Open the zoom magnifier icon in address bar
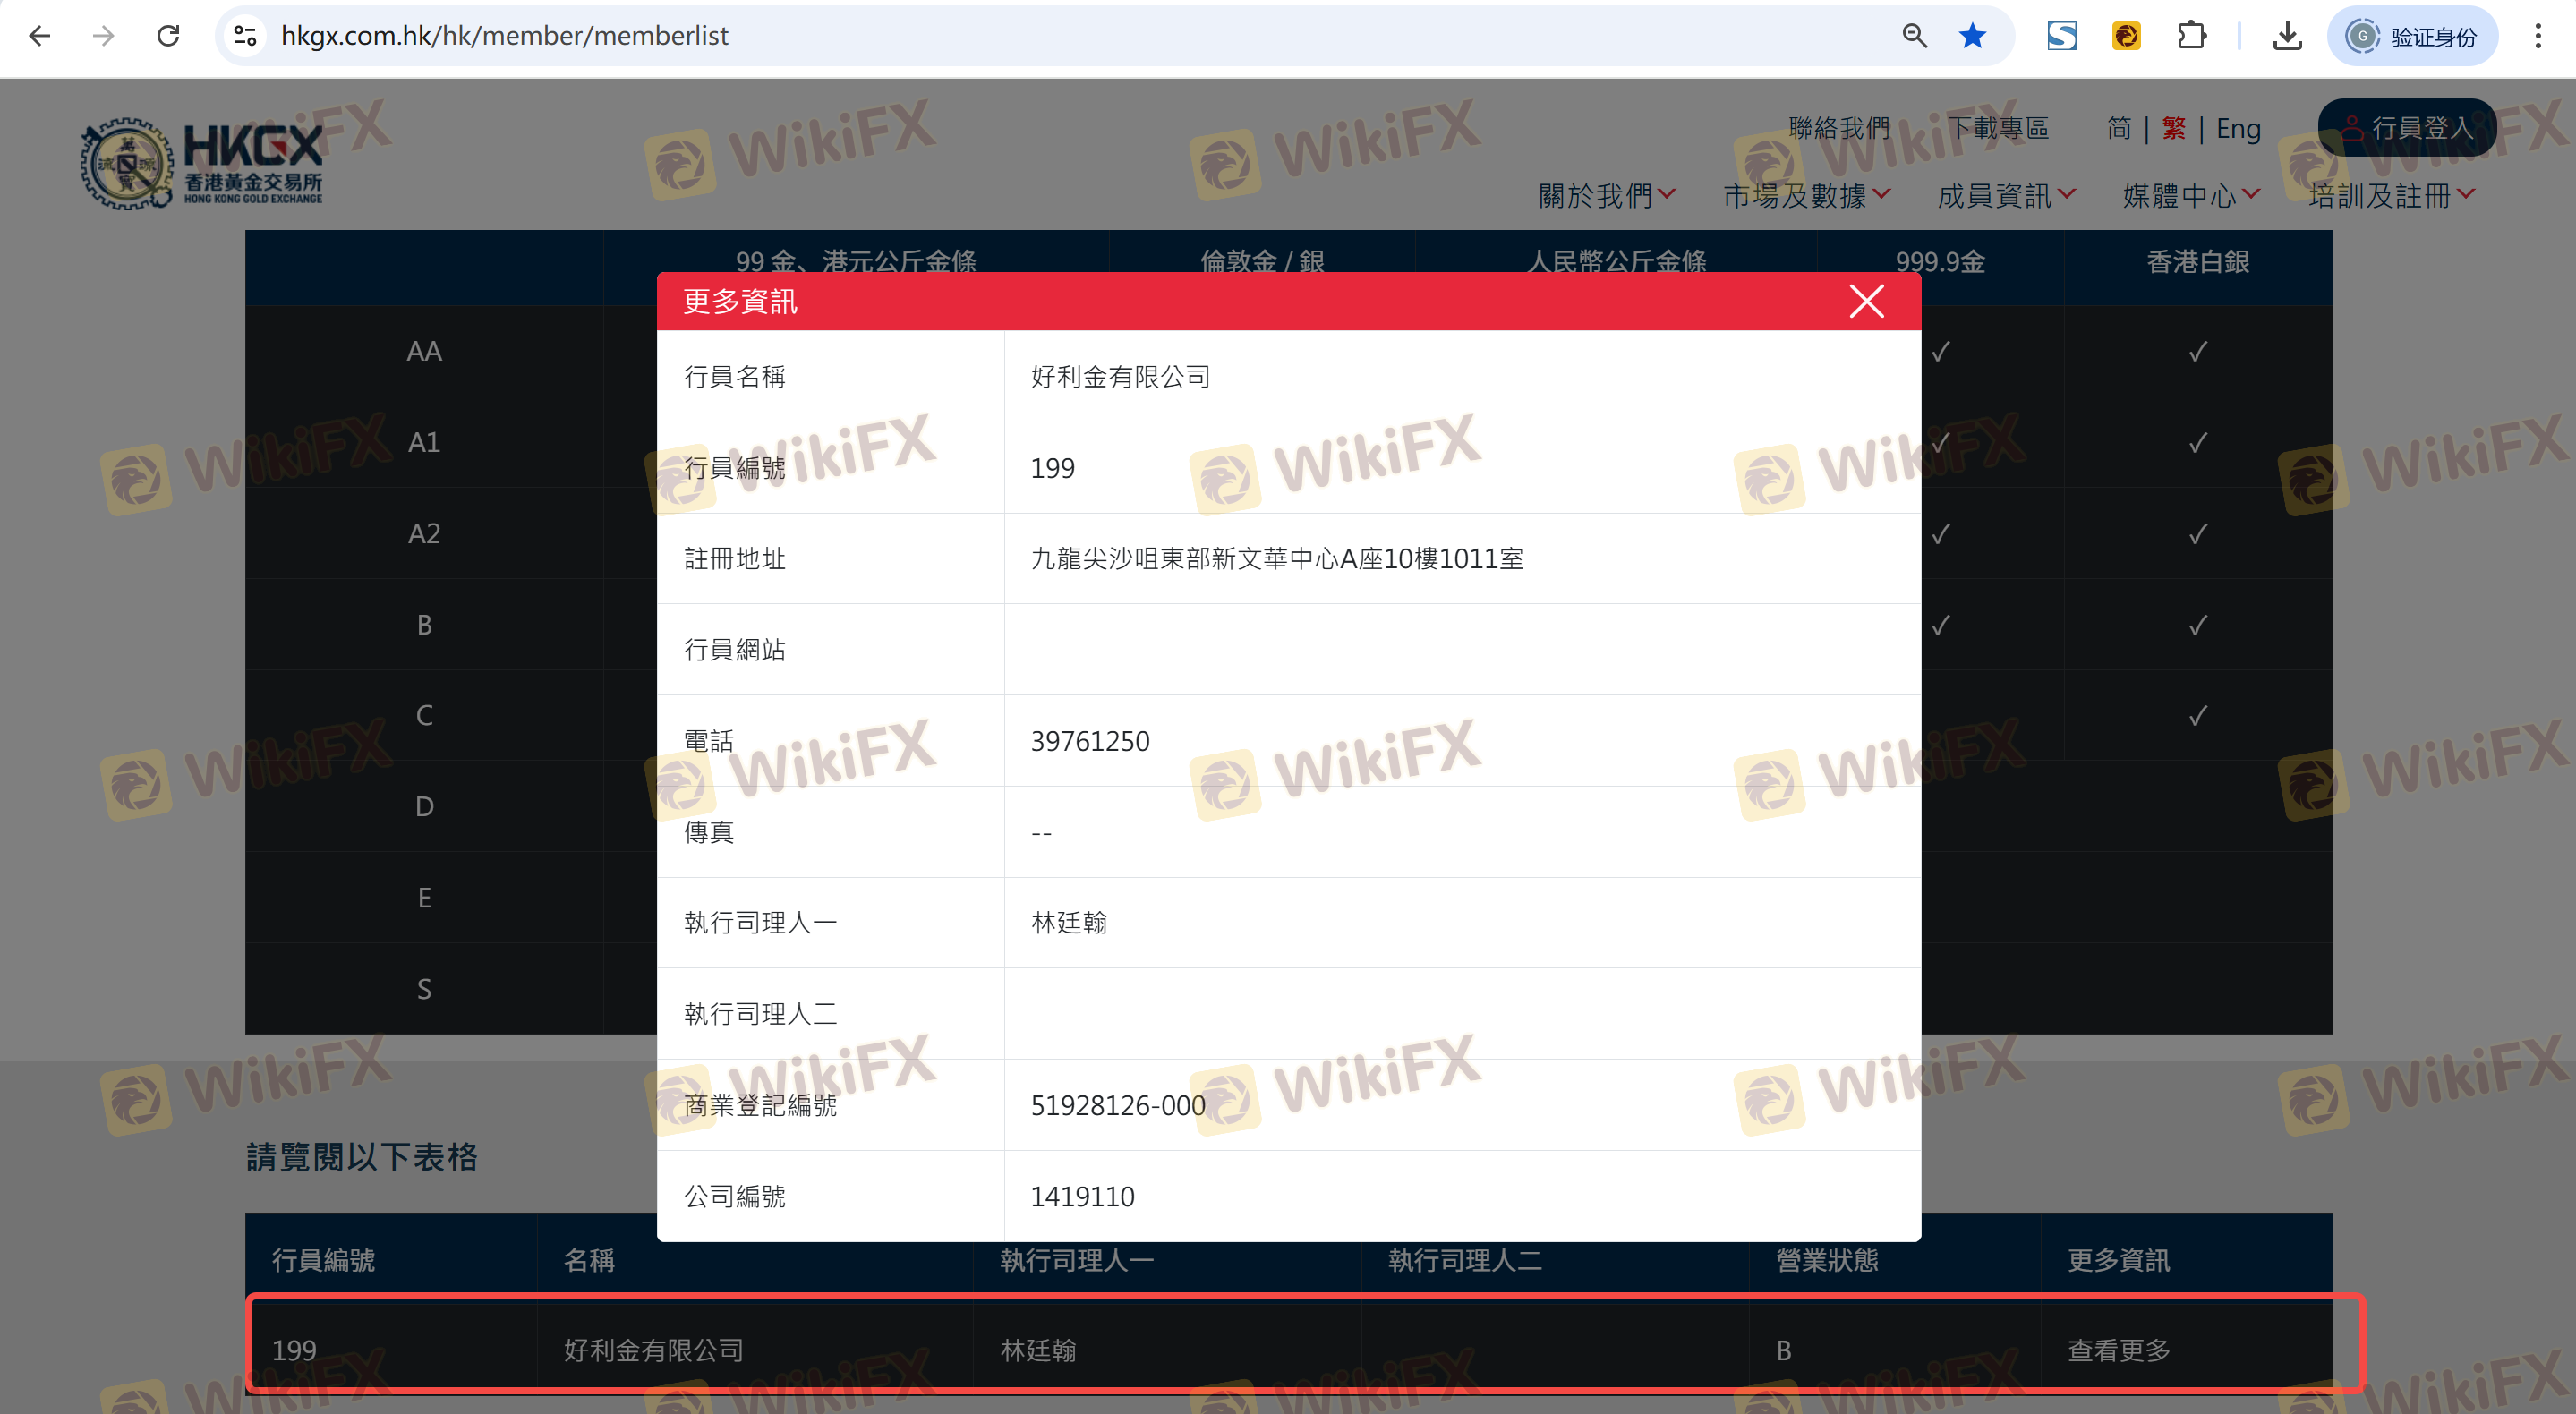2576x1414 pixels. [1914, 36]
